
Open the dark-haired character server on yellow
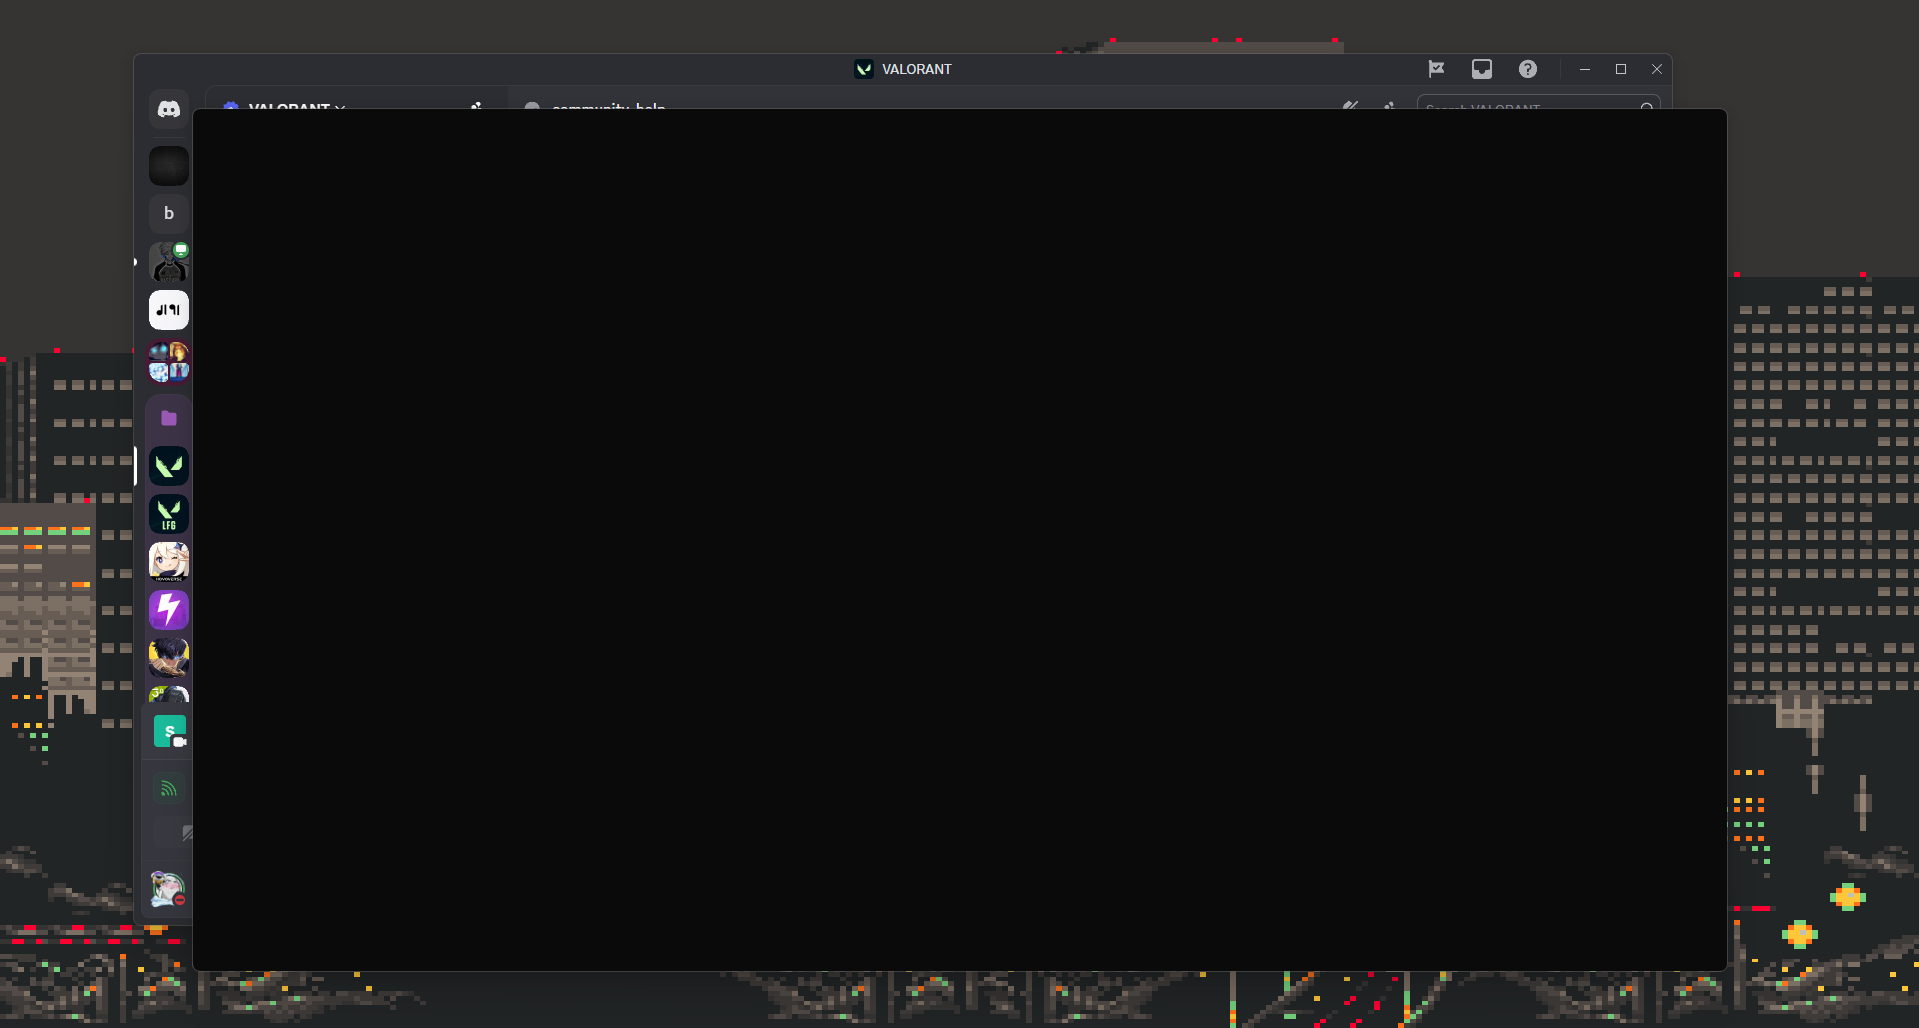(169, 658)
